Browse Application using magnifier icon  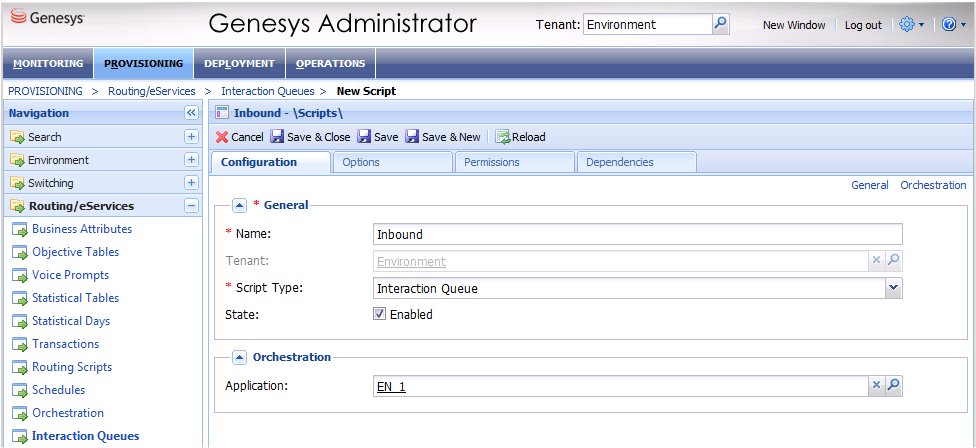(893, 385)
